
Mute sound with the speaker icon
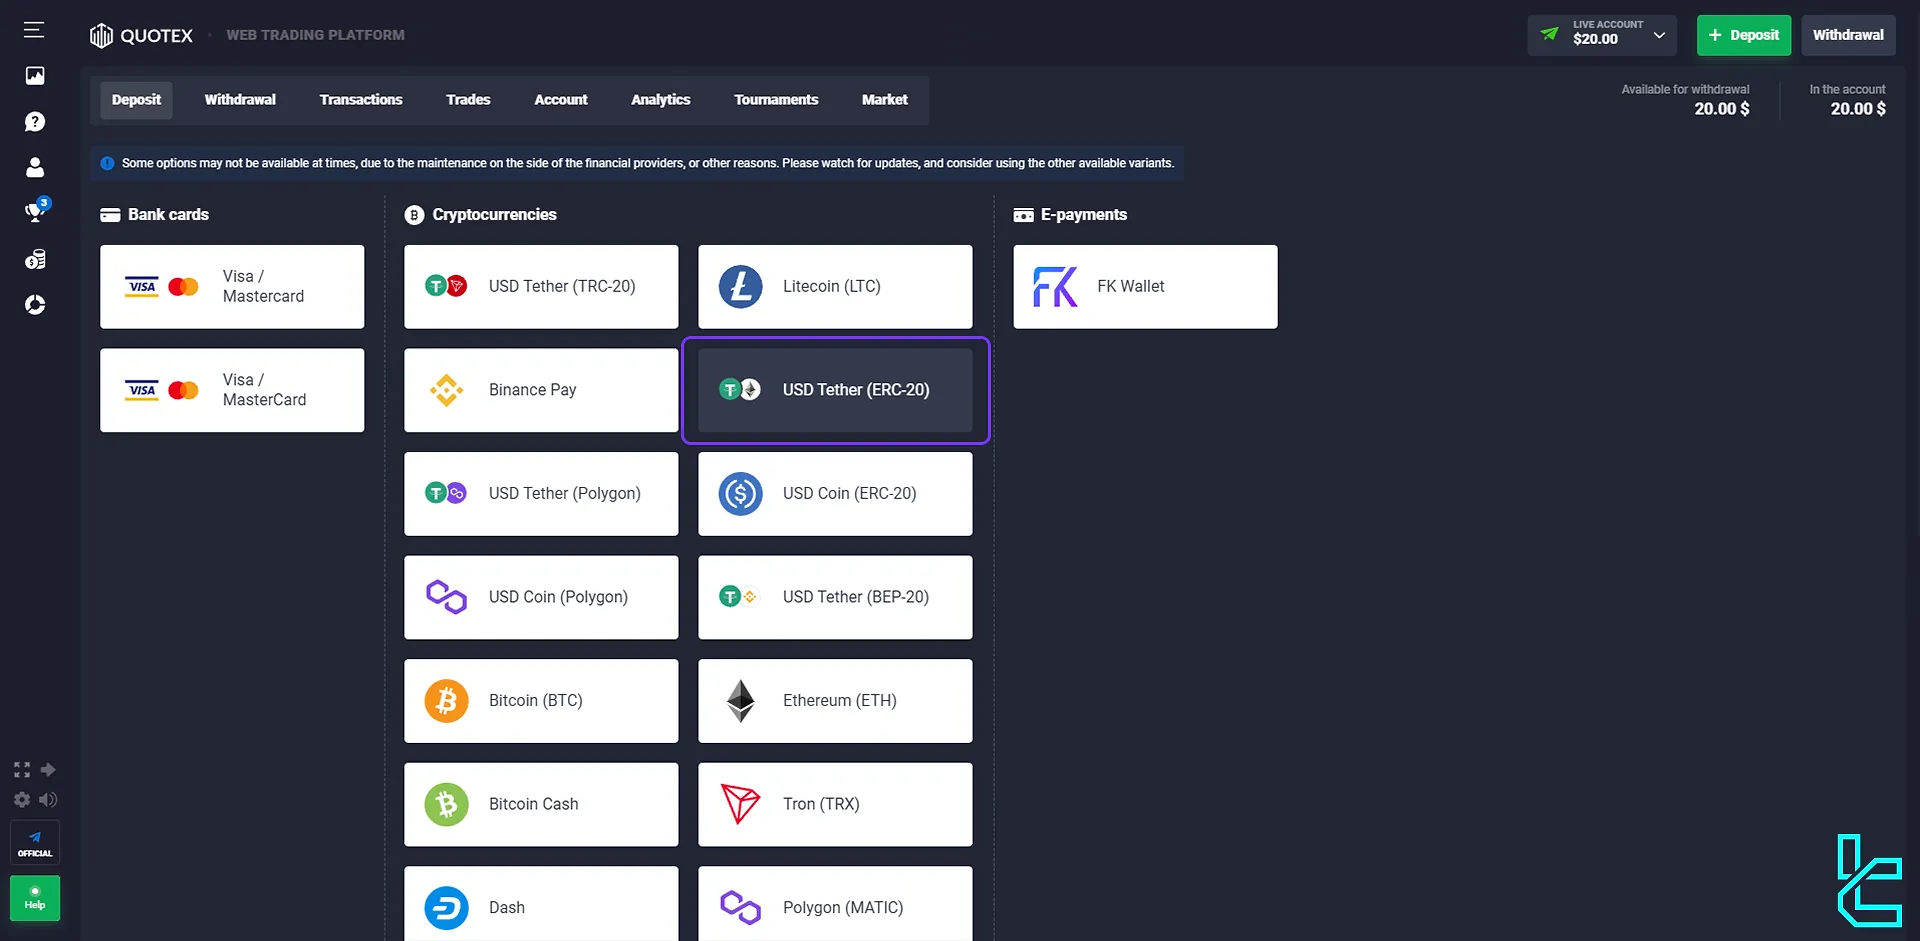(48, 800)
